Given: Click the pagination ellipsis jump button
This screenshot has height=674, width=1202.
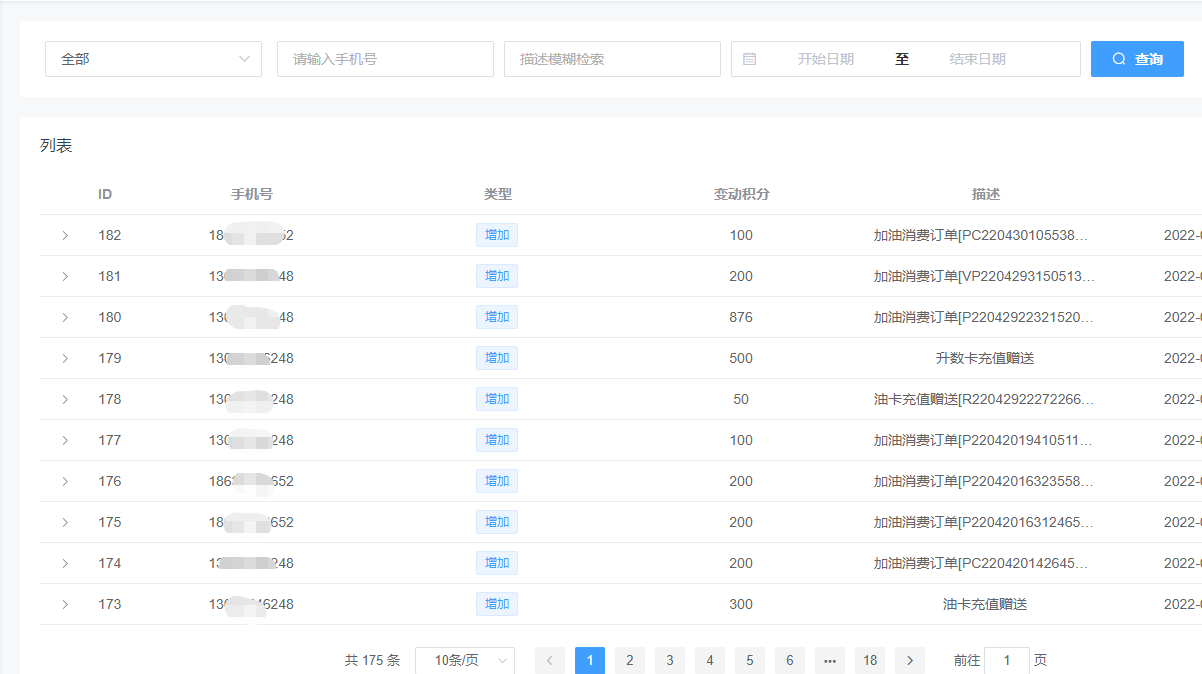Looking at the screenshot, I should pos(830,660).
